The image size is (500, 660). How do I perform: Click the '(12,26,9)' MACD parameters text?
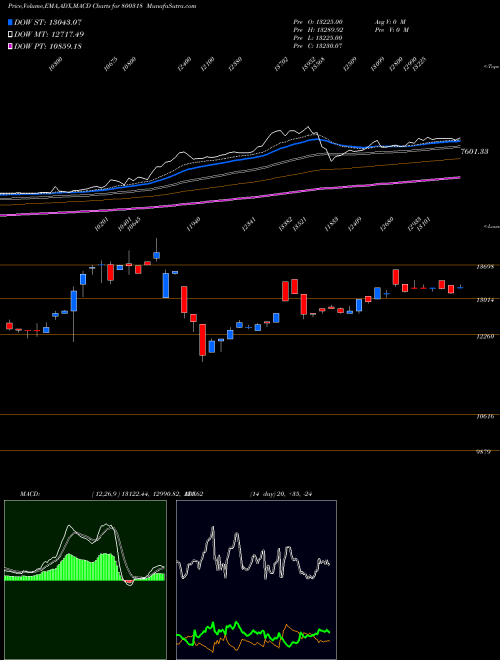tap(106, 494)
